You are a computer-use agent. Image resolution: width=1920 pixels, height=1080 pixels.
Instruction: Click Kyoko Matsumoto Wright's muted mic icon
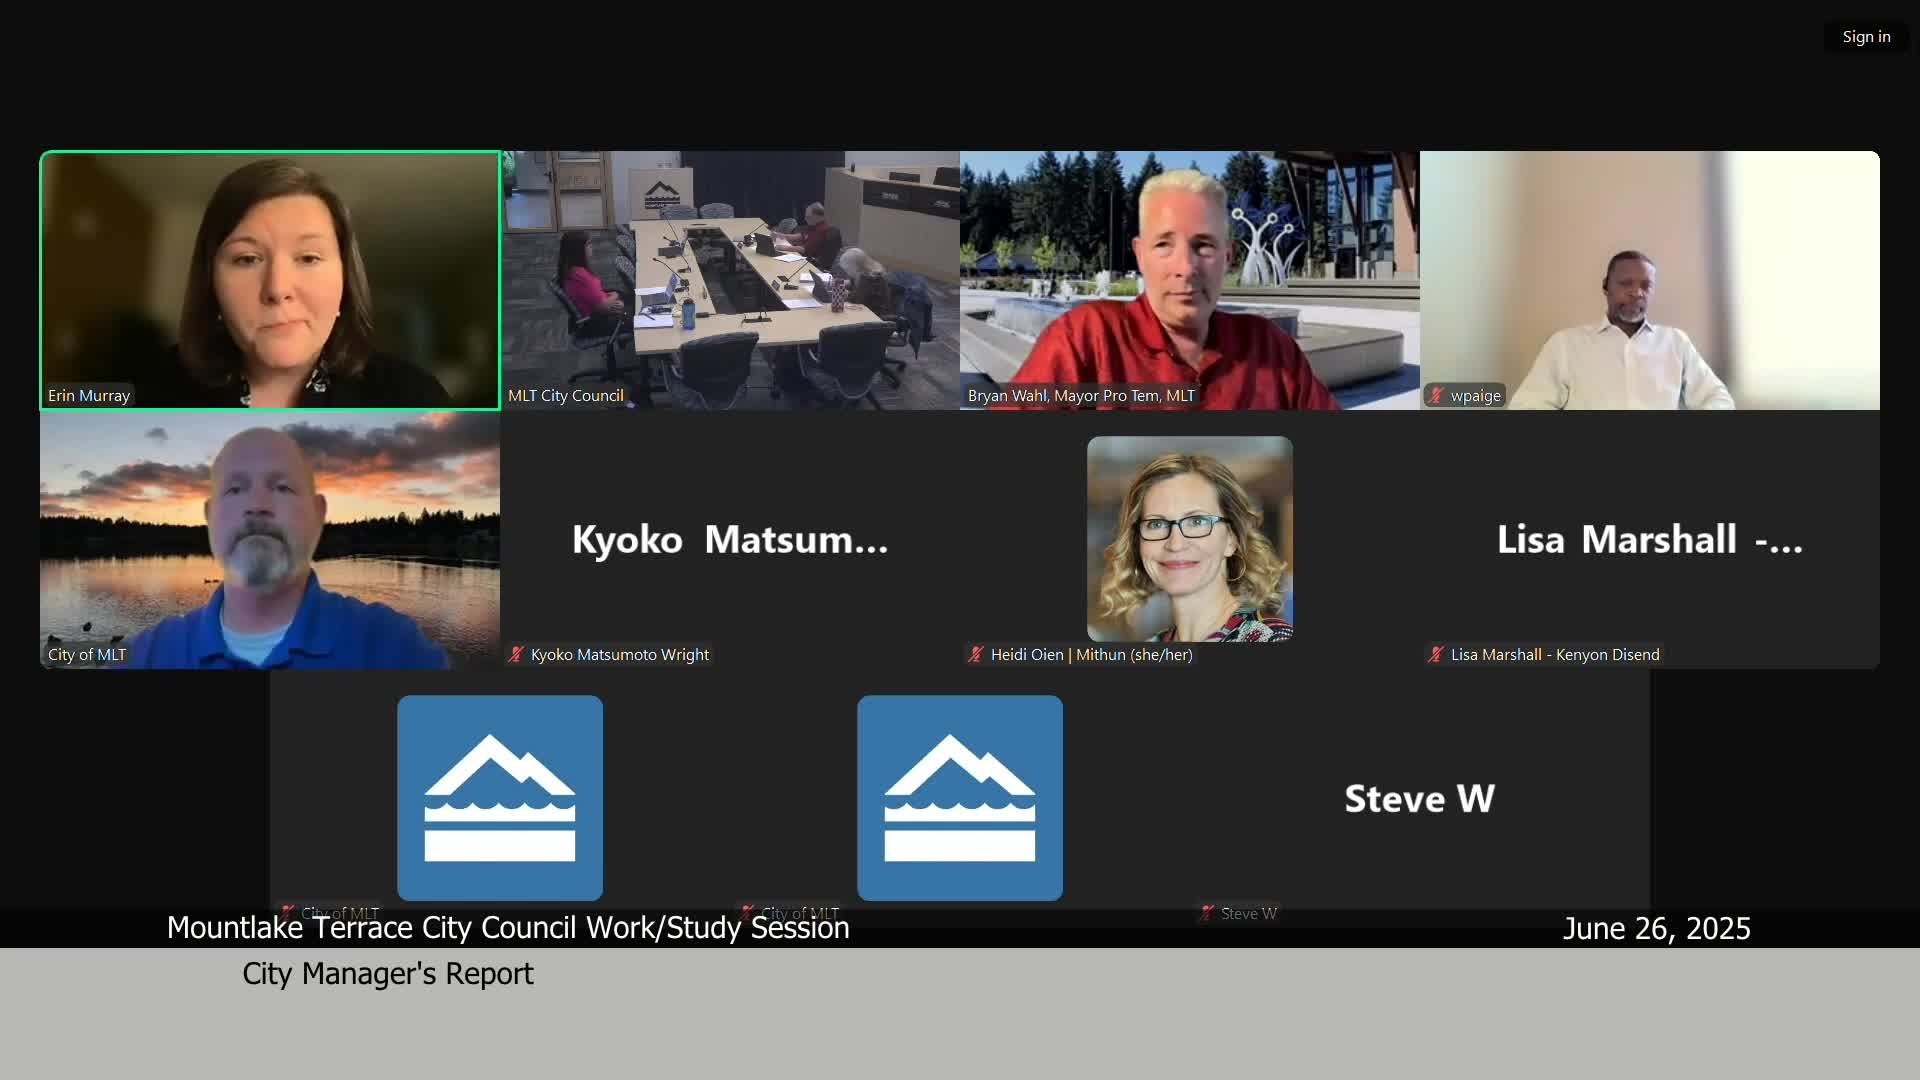516,655
